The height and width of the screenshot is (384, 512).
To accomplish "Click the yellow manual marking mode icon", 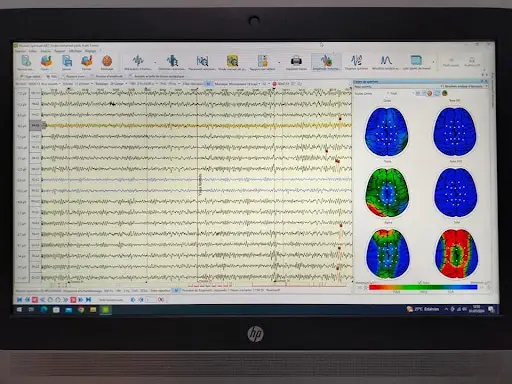I will point(232,61).
